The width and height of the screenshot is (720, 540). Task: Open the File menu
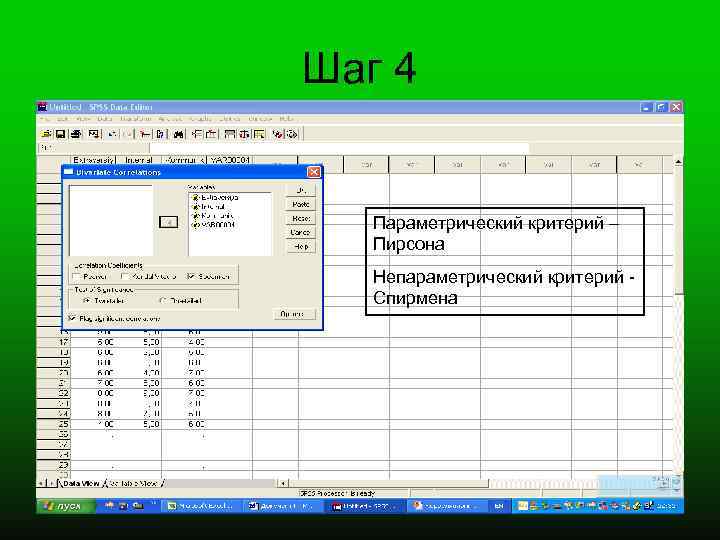click(45, 119)
